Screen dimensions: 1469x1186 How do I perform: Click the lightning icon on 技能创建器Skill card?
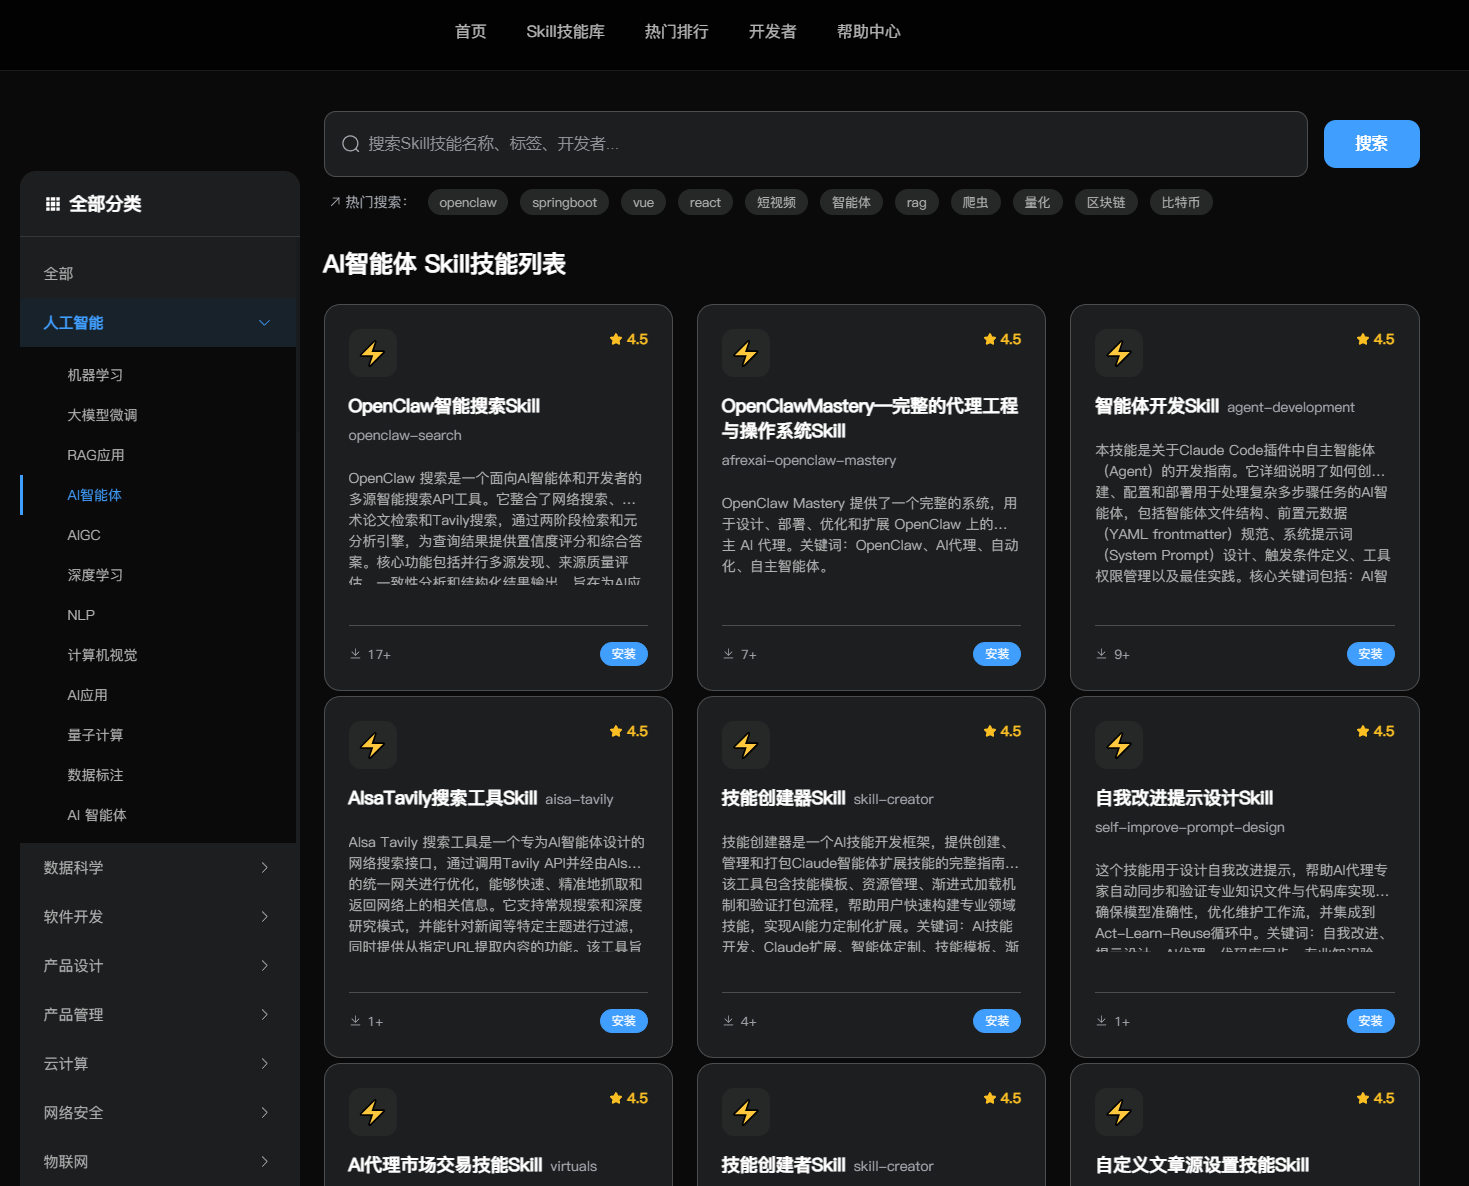point(745,745)
